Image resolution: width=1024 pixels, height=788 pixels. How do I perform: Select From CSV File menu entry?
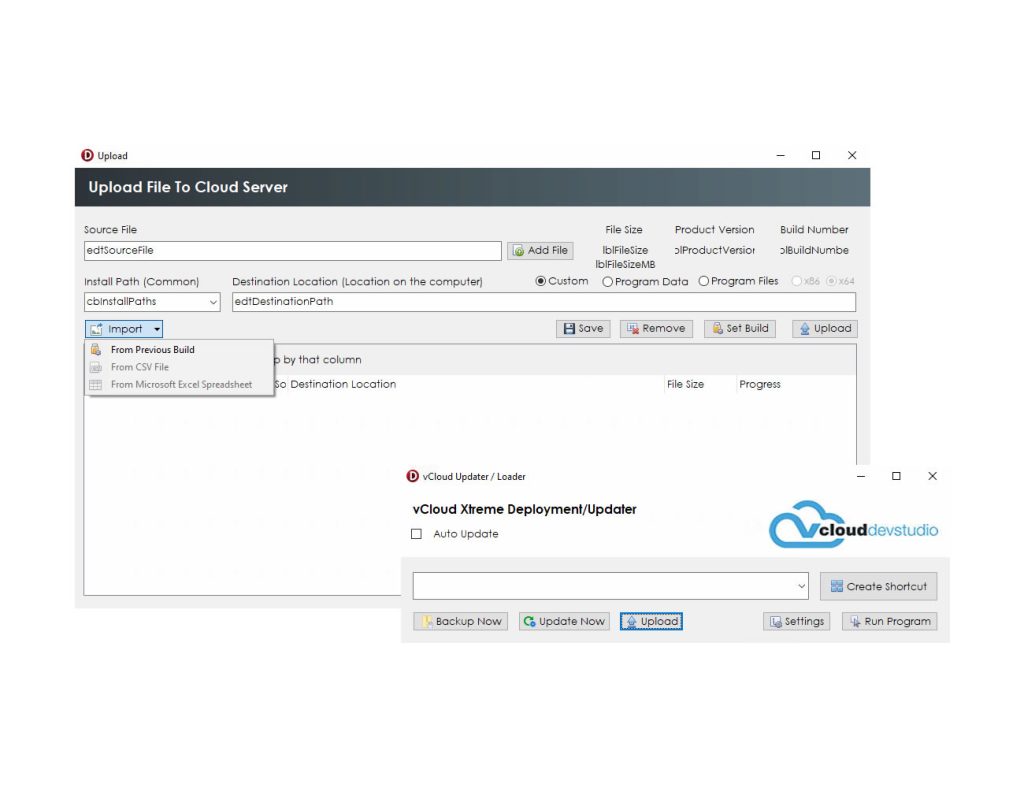[x=139, y=367]
